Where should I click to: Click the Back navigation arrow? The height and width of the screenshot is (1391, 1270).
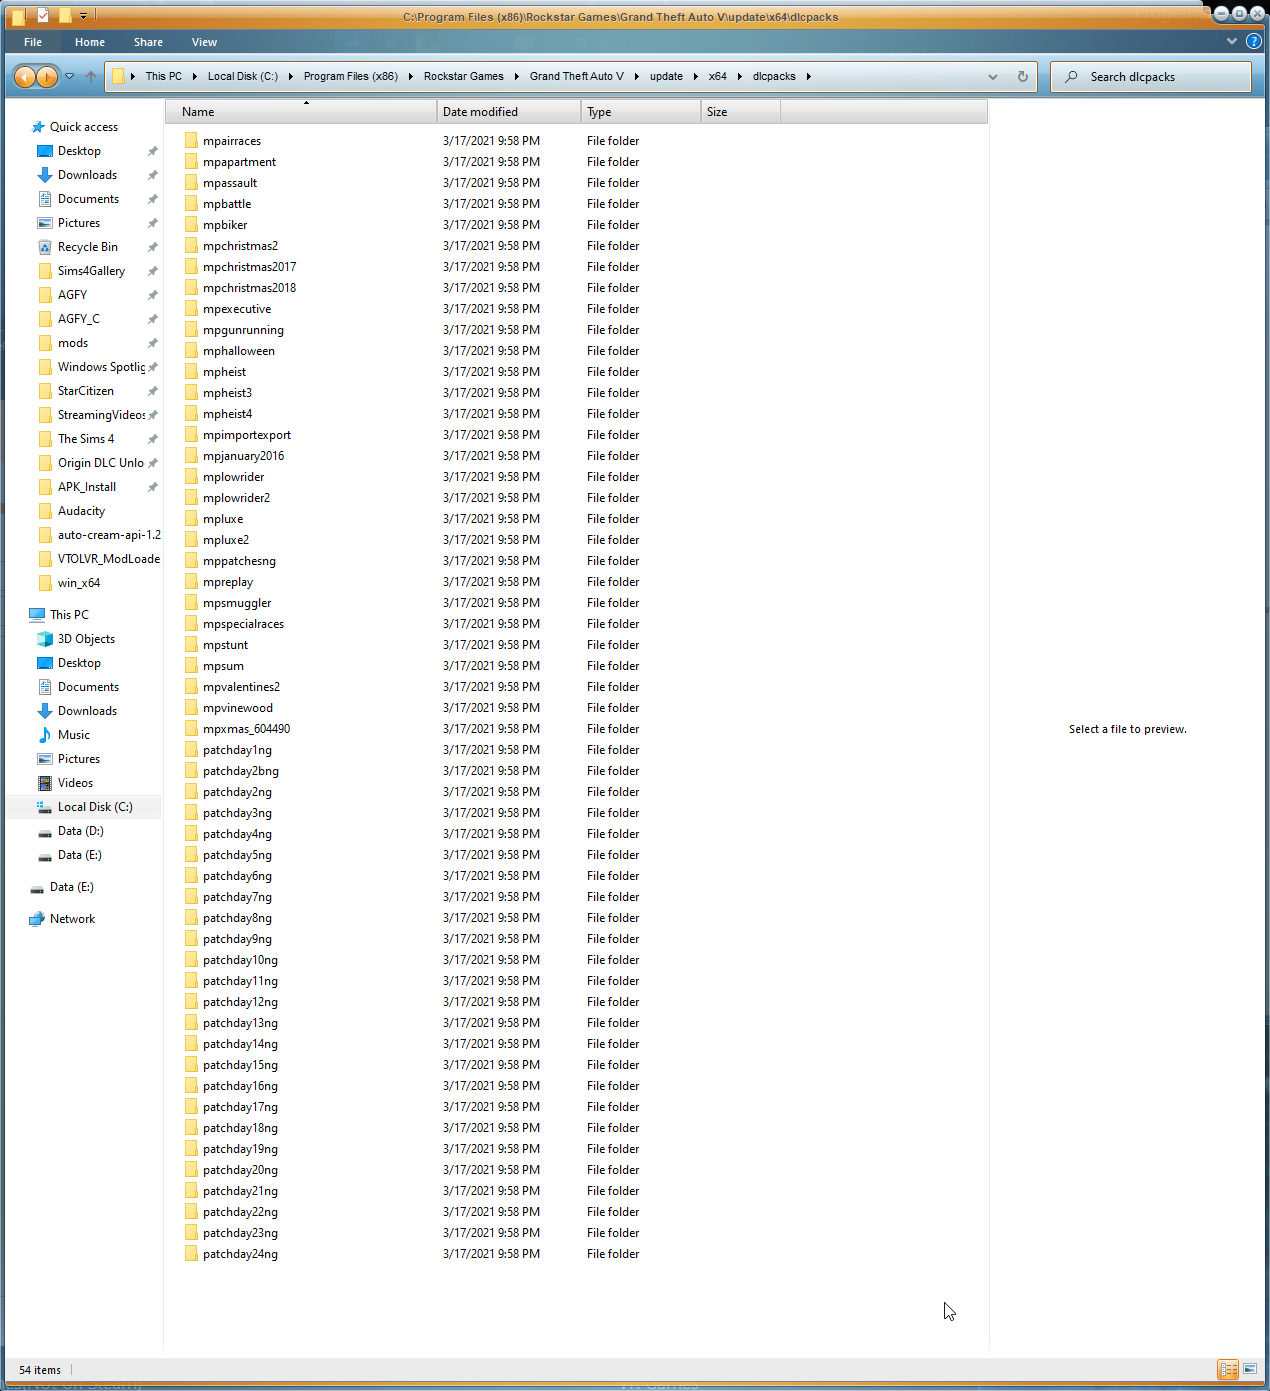25,77
